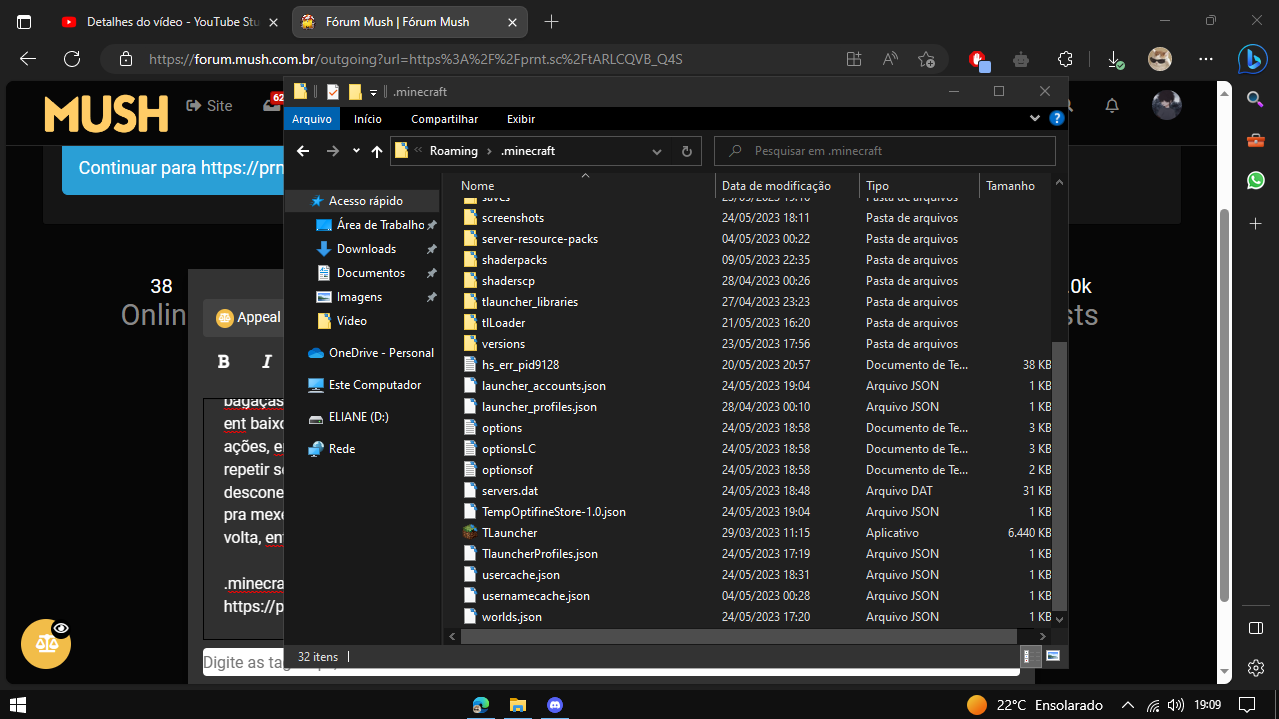
Task: Open TLauncher application file
Action: tap(509, 533)
